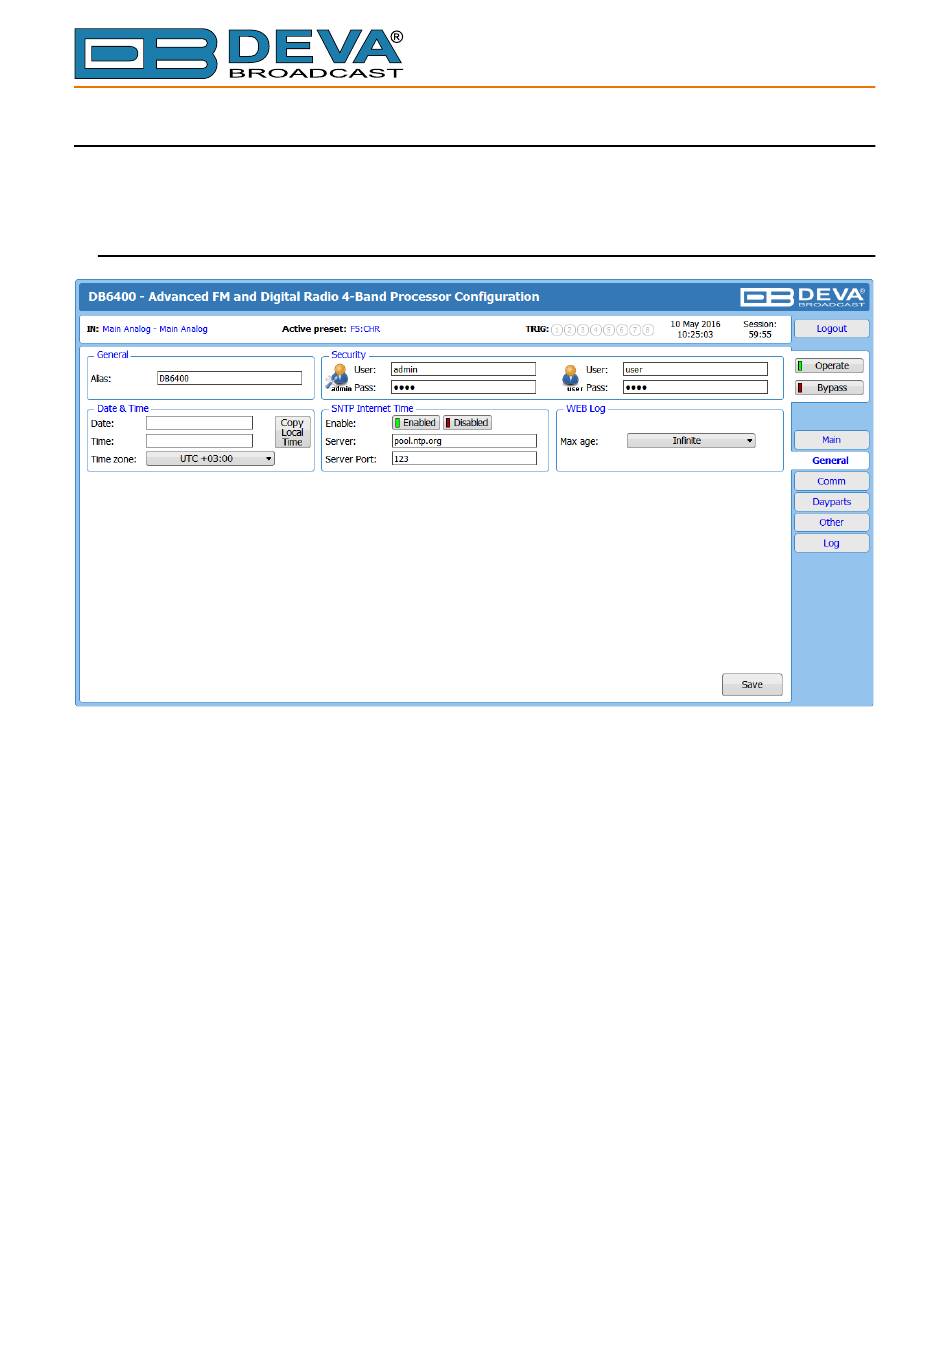Click the admin user icon

click(339, 377)
